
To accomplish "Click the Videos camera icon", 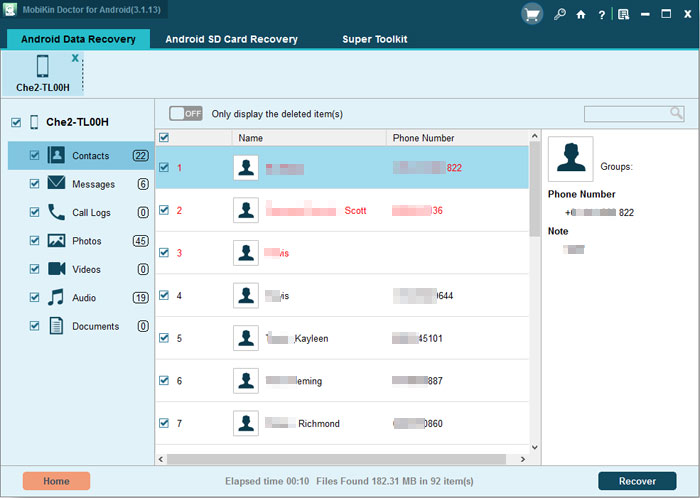I will tap(56, 269).
